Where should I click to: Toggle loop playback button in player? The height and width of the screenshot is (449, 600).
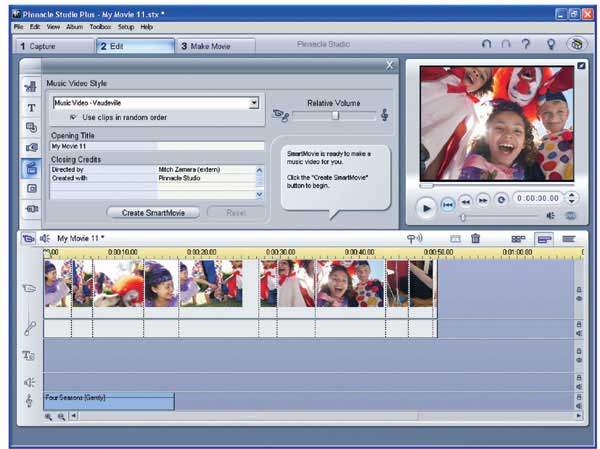(501, 199)
